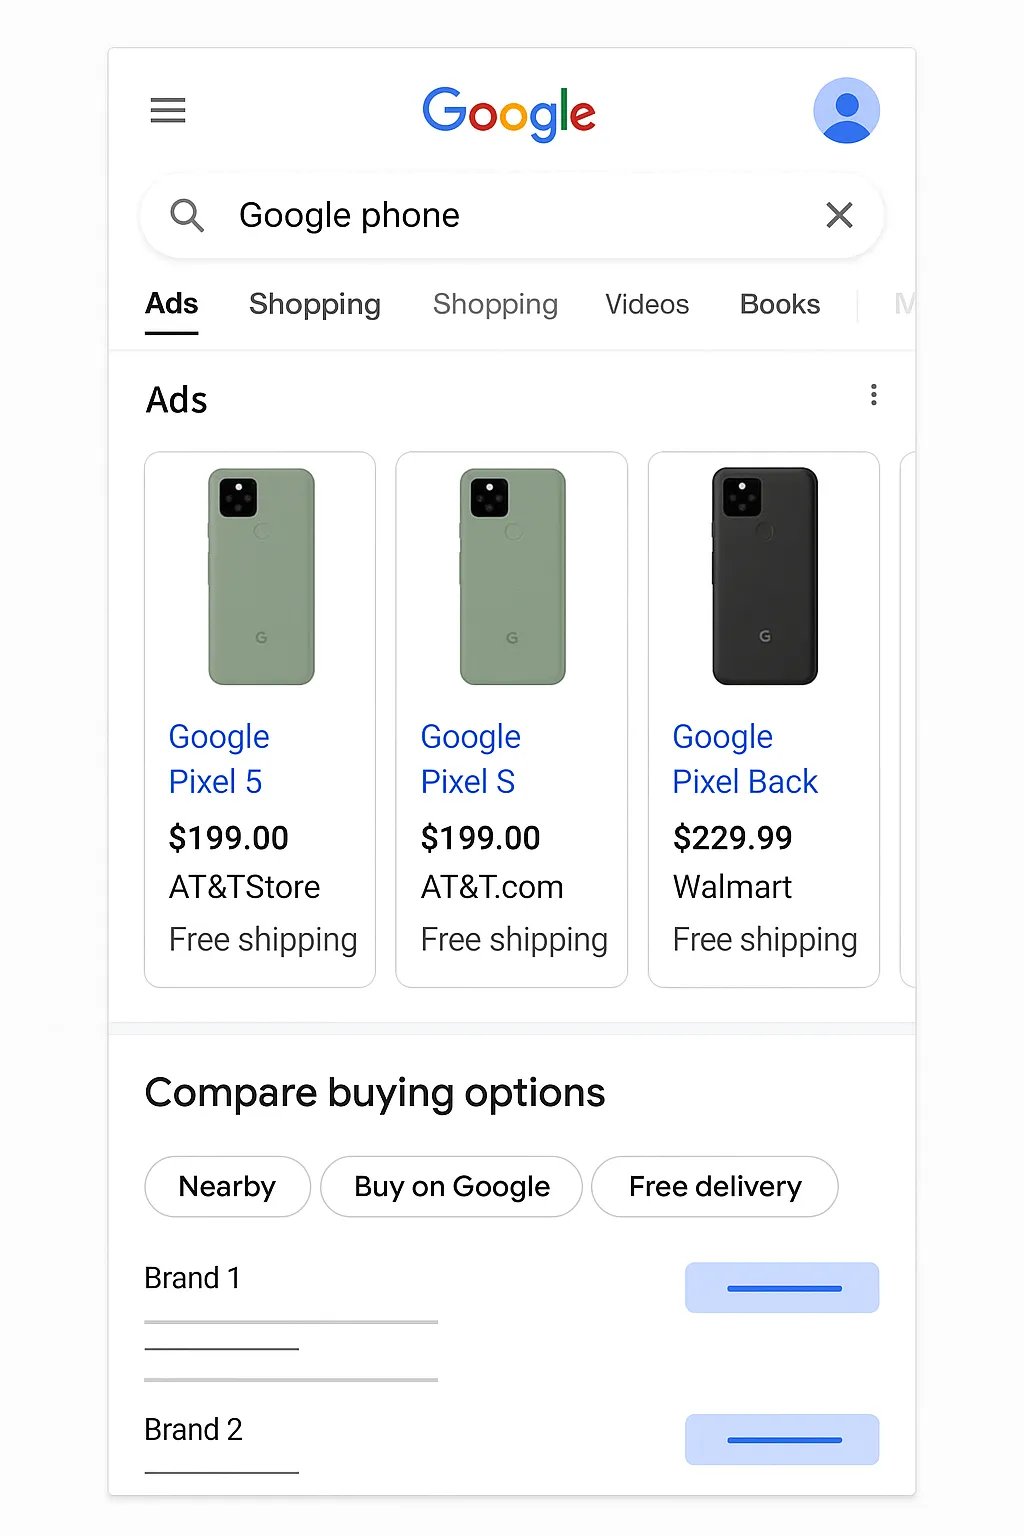Select the Ads tab
Viewport: 1024px width, 1536px height.
[x=172, y=304]
